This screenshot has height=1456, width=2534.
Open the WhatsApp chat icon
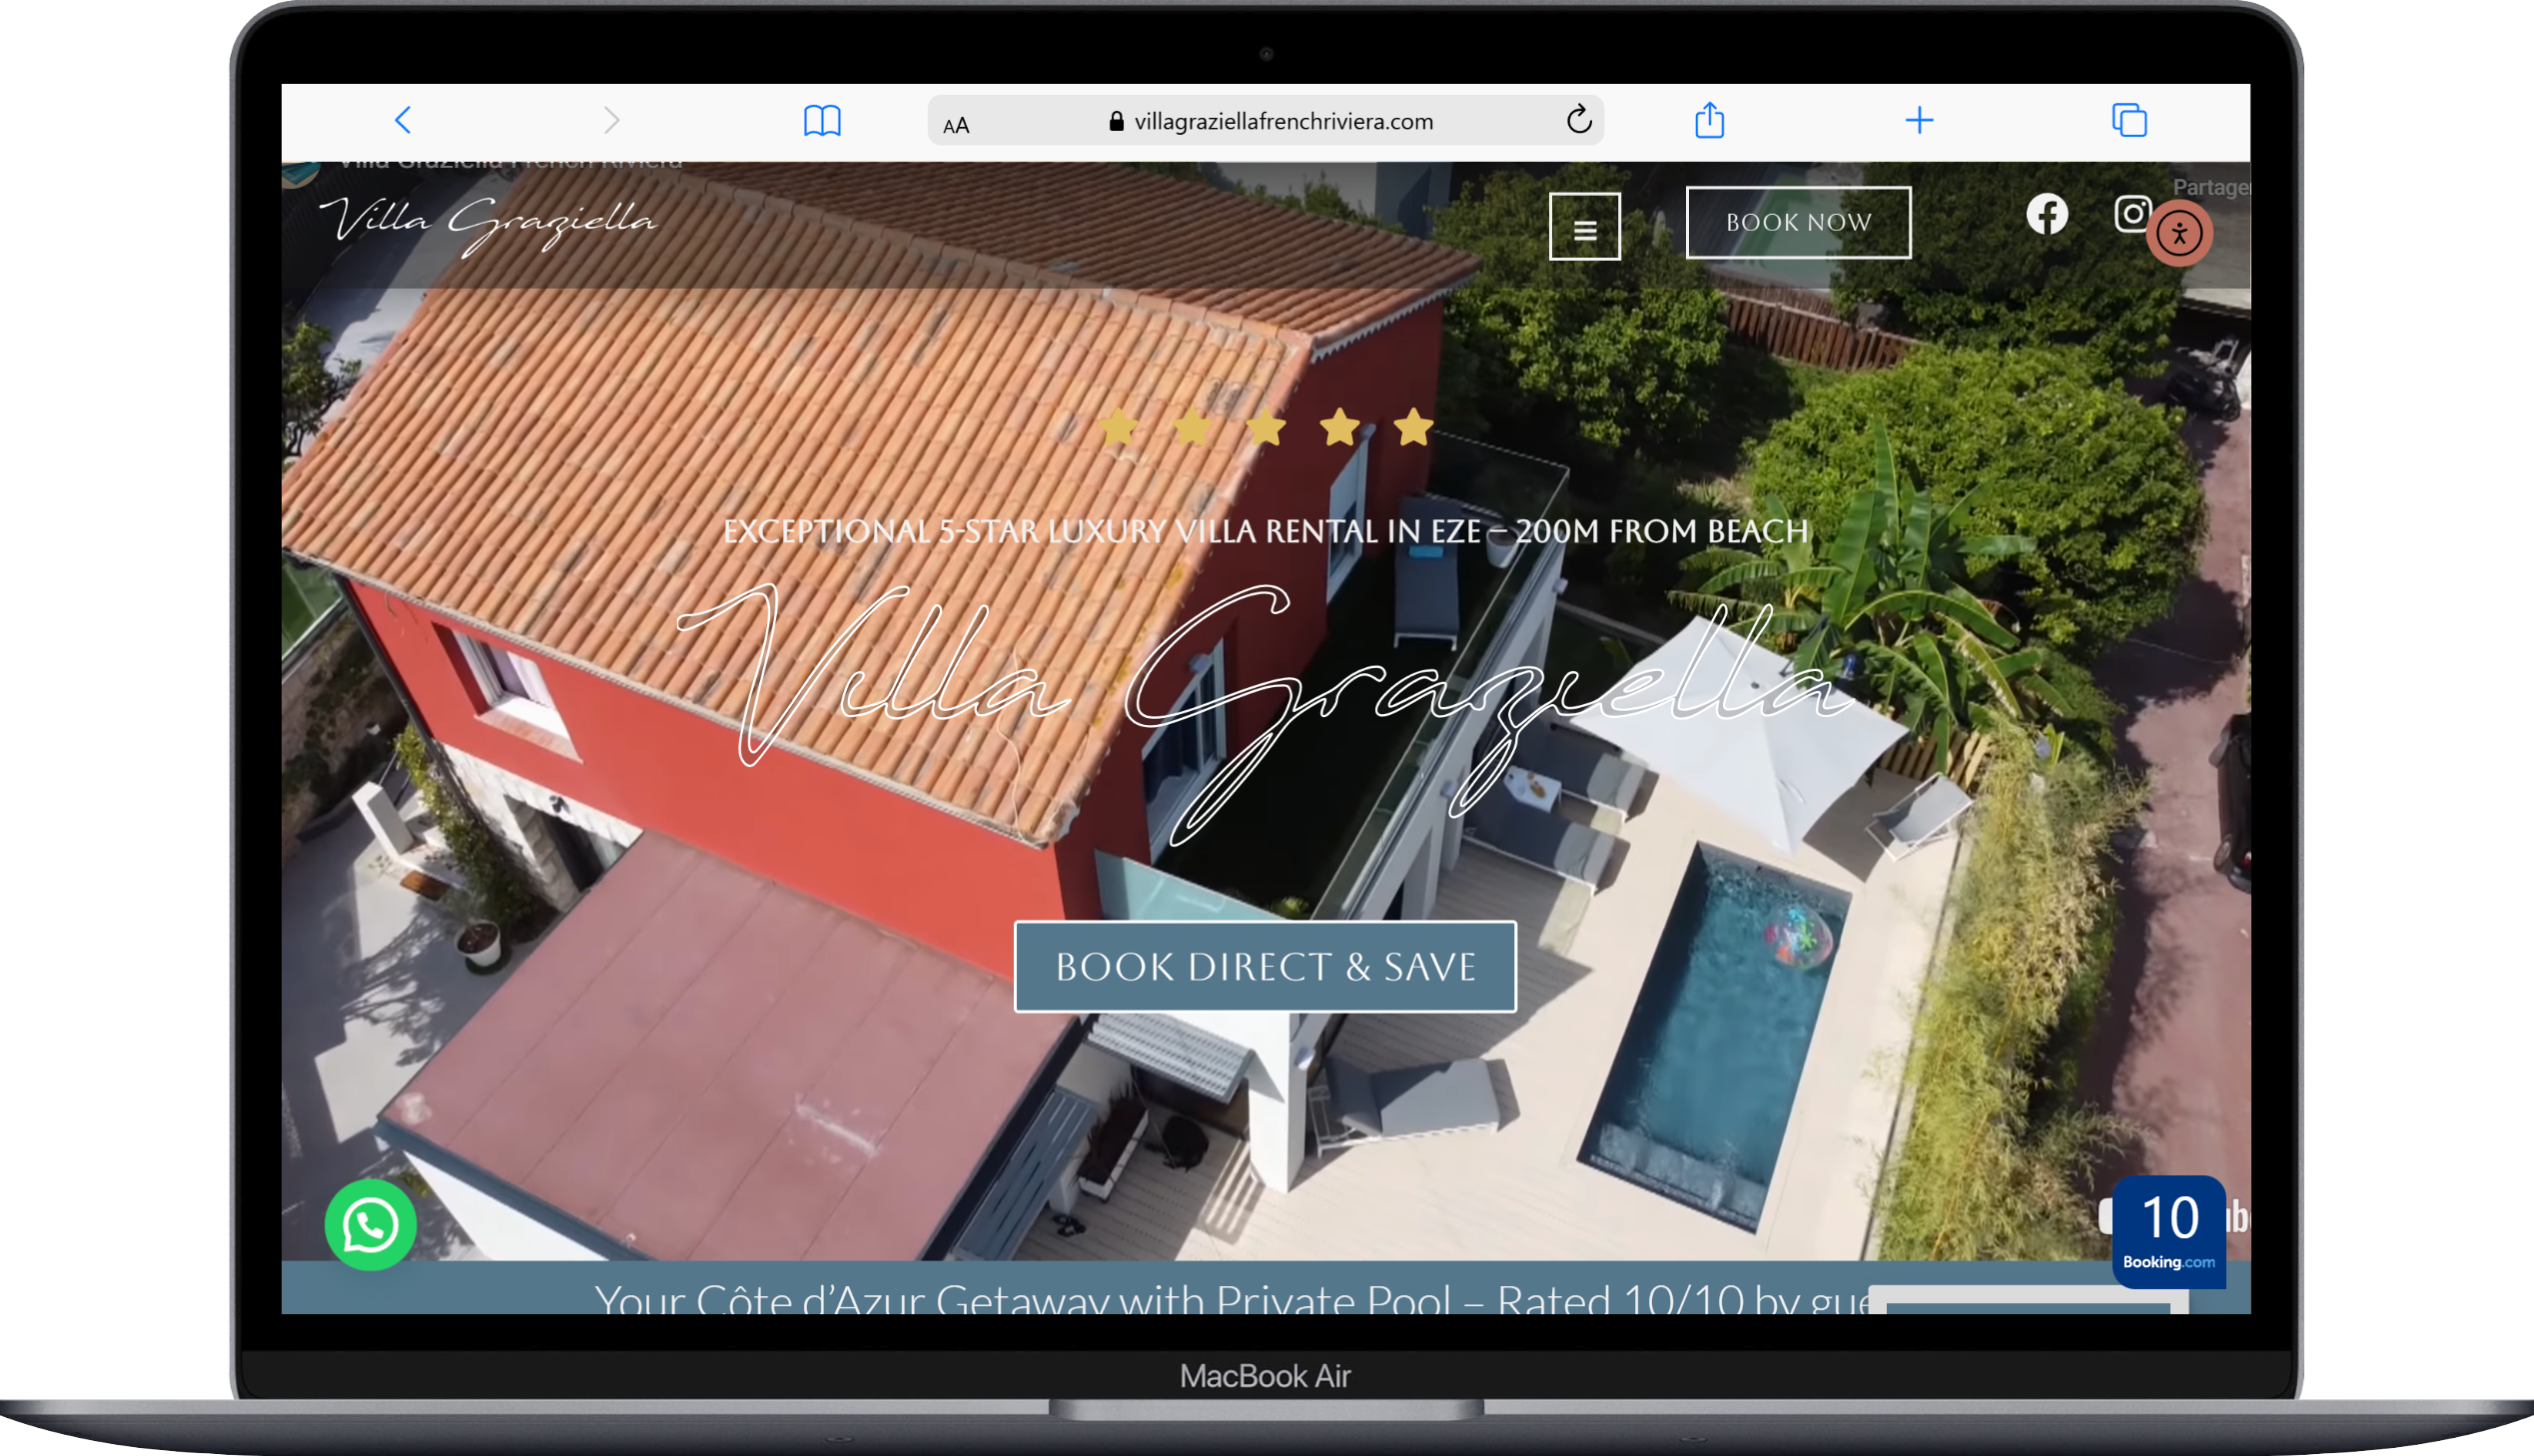[x=369, y=1225]
